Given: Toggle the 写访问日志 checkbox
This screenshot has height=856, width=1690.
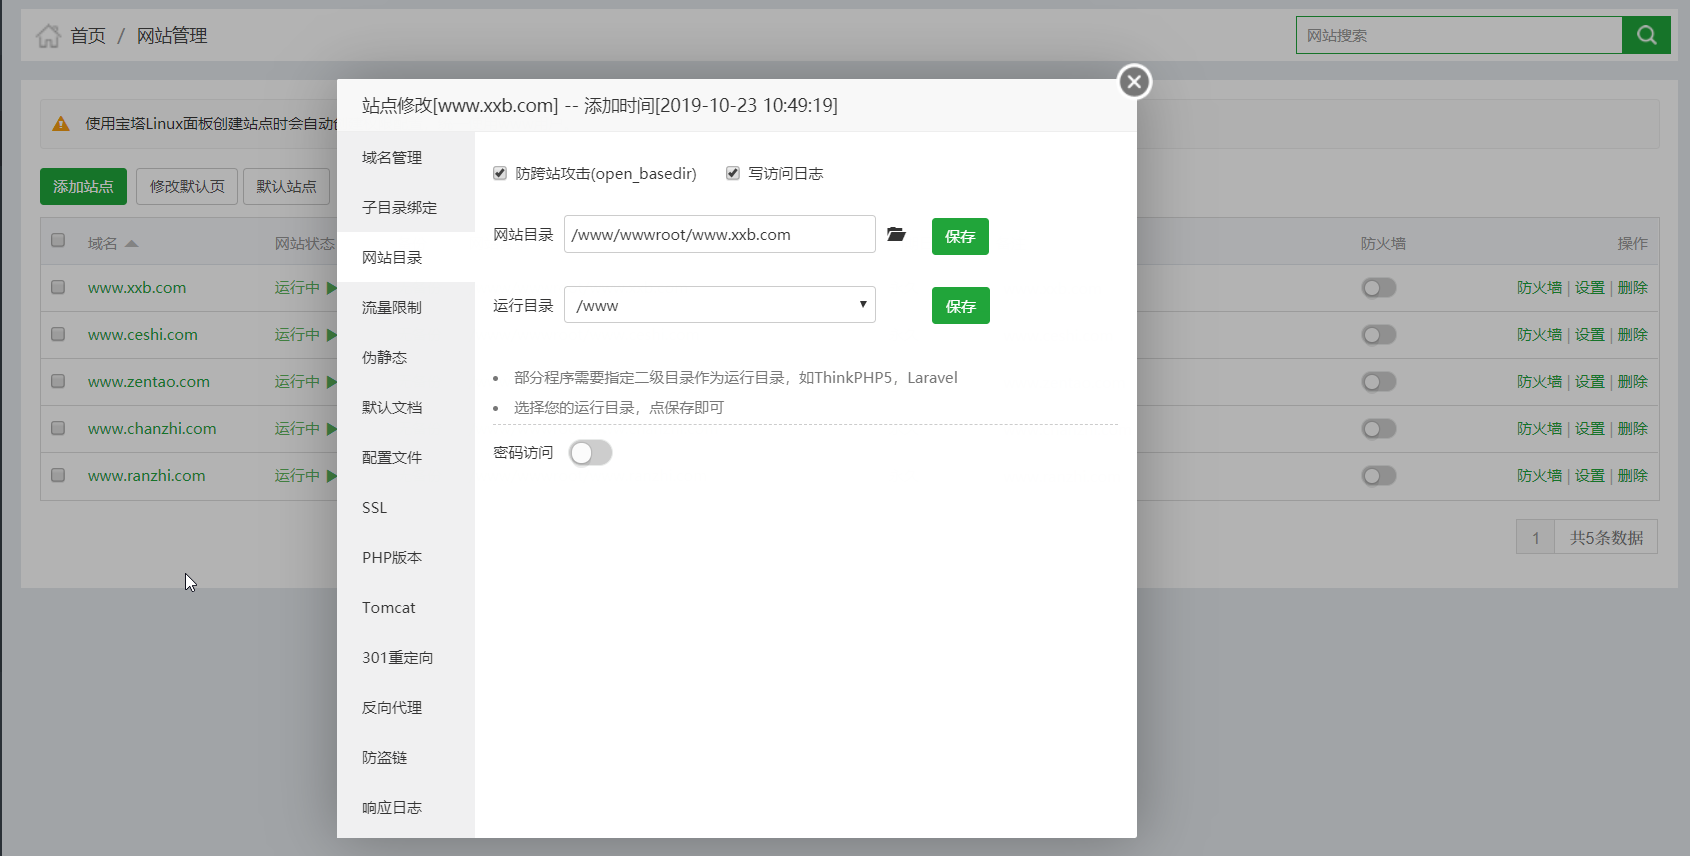Looking at the screenshot, I should pyautogui.click(x=733, y=174).
